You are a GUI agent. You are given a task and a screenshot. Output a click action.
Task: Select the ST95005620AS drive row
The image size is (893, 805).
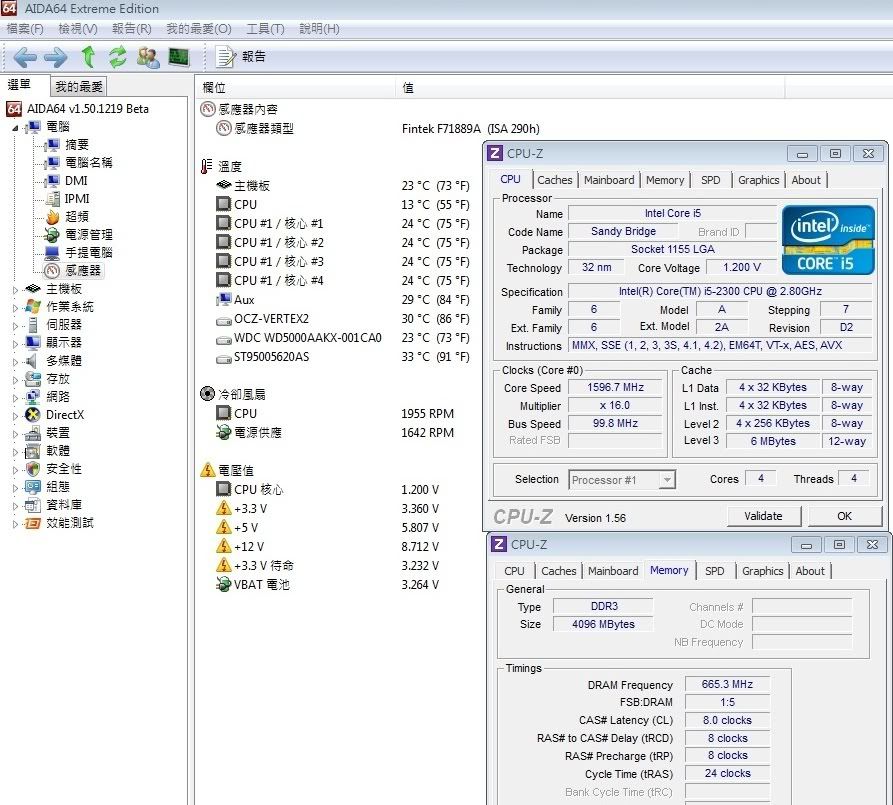(343, 357)
